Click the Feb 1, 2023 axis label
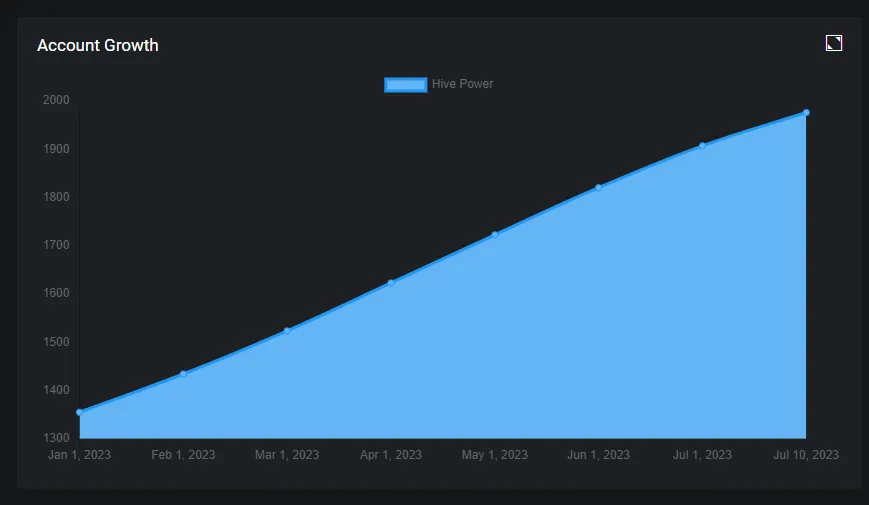The width and height of the screenshot is (869, 505). tap(183, 455)
